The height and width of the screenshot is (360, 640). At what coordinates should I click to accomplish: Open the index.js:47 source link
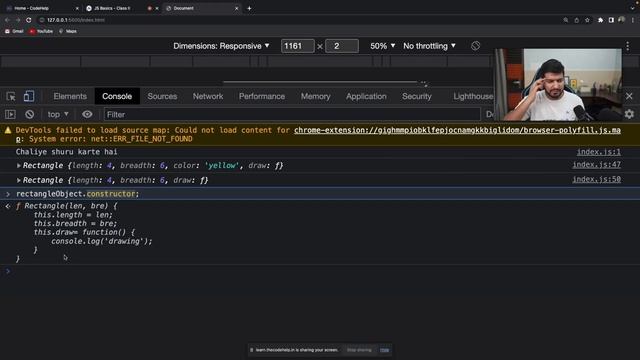[x=596, y=165]
